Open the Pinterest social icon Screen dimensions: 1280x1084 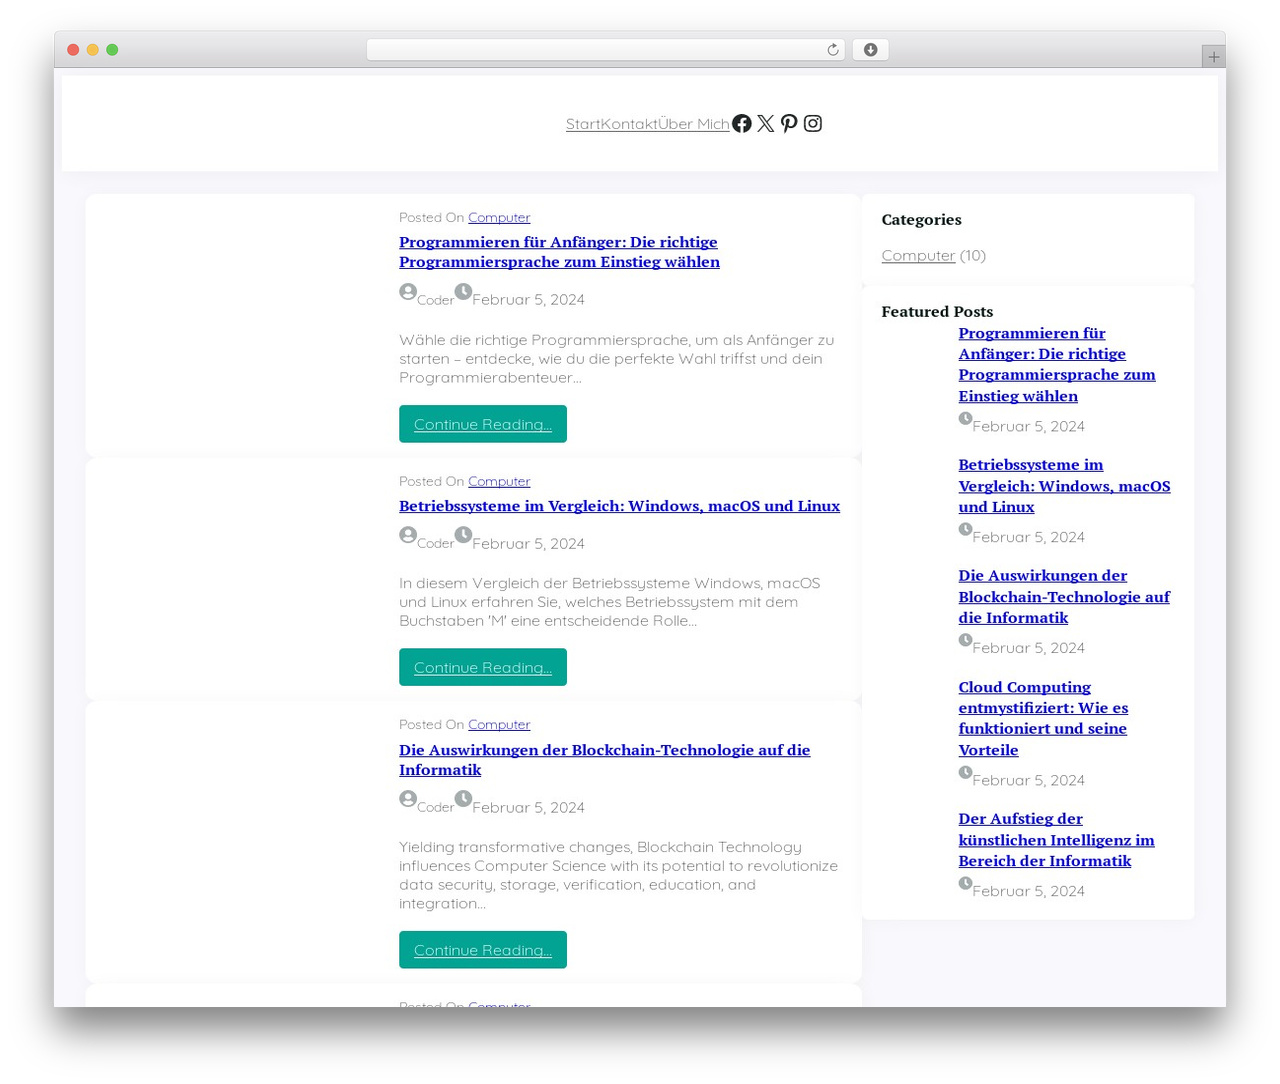[789, 123]
